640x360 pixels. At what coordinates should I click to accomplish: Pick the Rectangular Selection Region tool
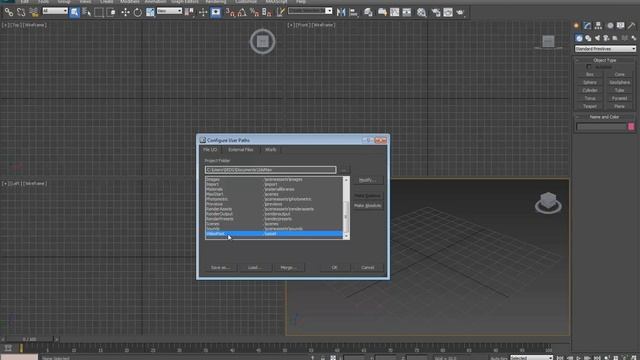99,12
